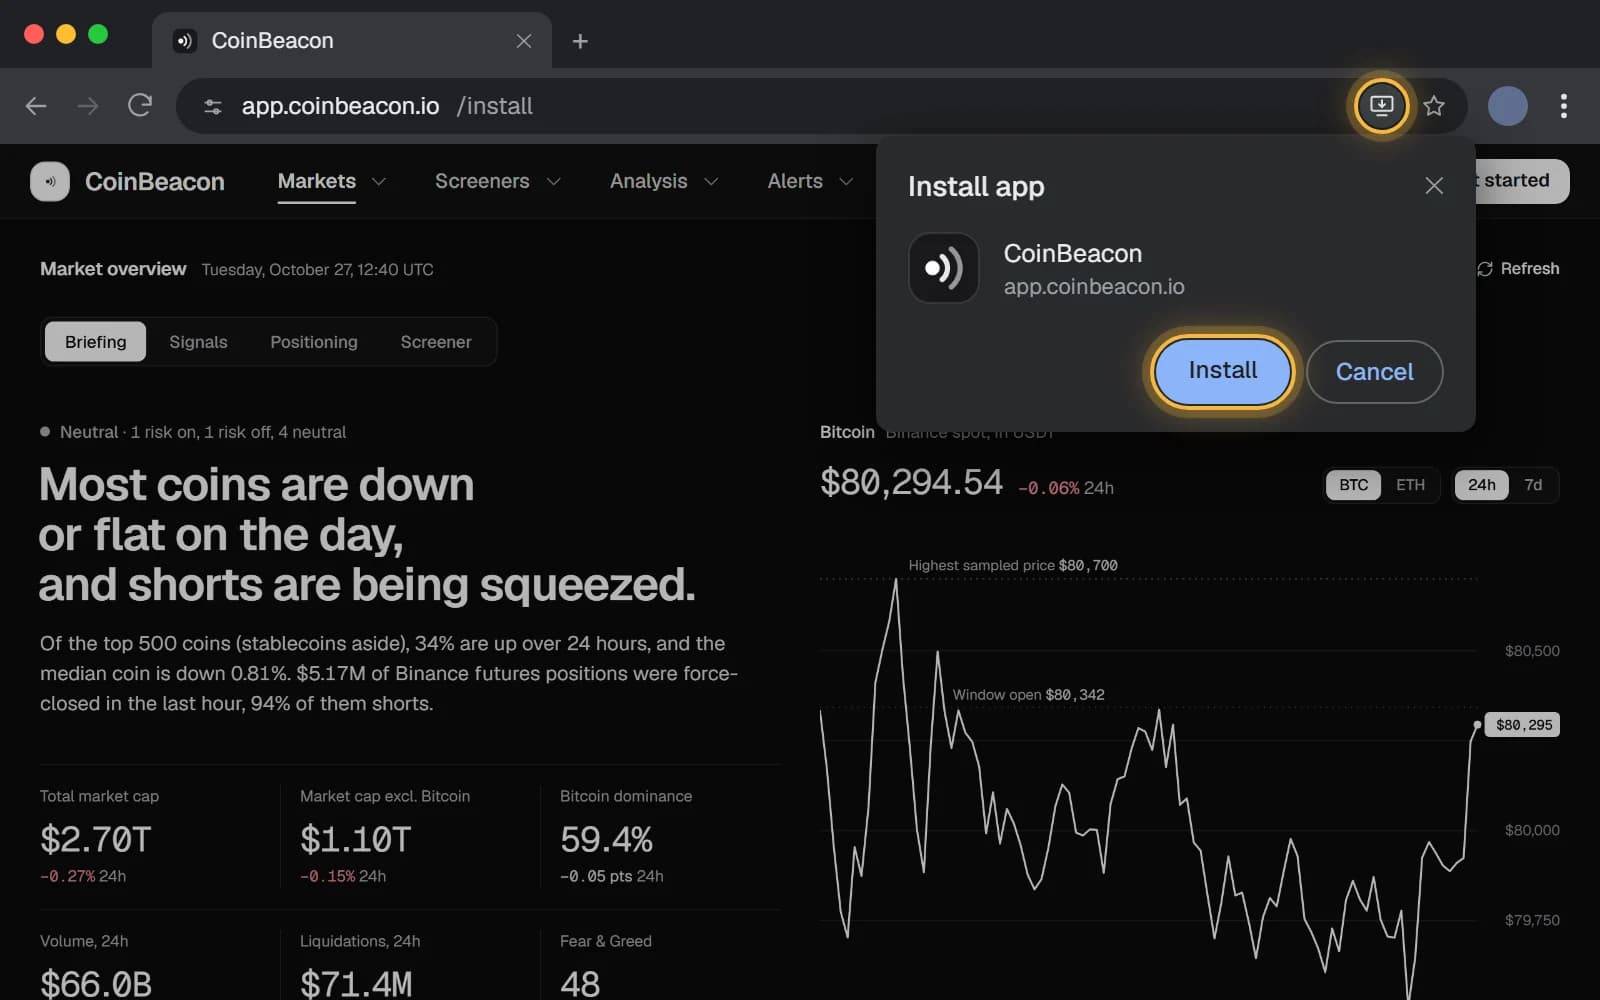Expand the Screeners dropdown chevron
Image resolution: width=1600 pixels, height=1000 pixels.
click(x=553, y=182)
